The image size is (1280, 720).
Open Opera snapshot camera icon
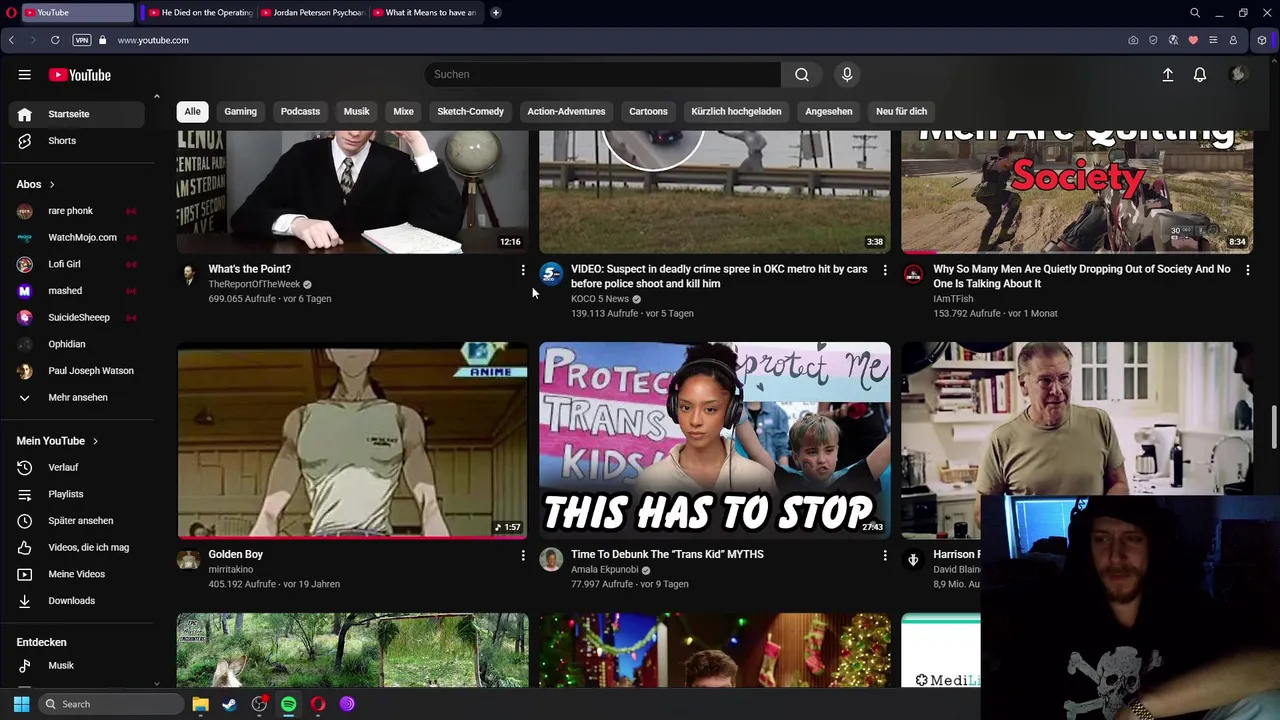pos(1133,40)
